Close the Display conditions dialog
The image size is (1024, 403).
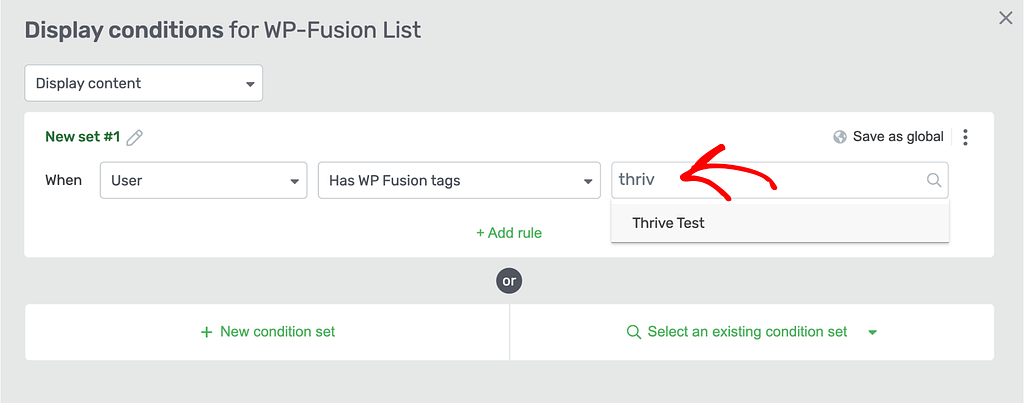click(1006, 18)
